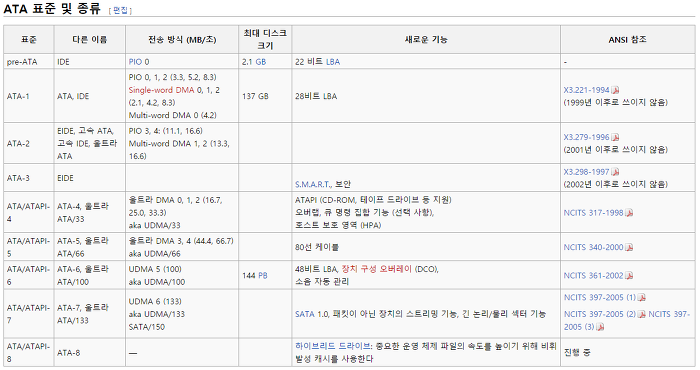The height and width of the screenshot is (370, 700).
Task: Open the NCITS 397-2005 (1) link
Action: (x=600, y=298)
